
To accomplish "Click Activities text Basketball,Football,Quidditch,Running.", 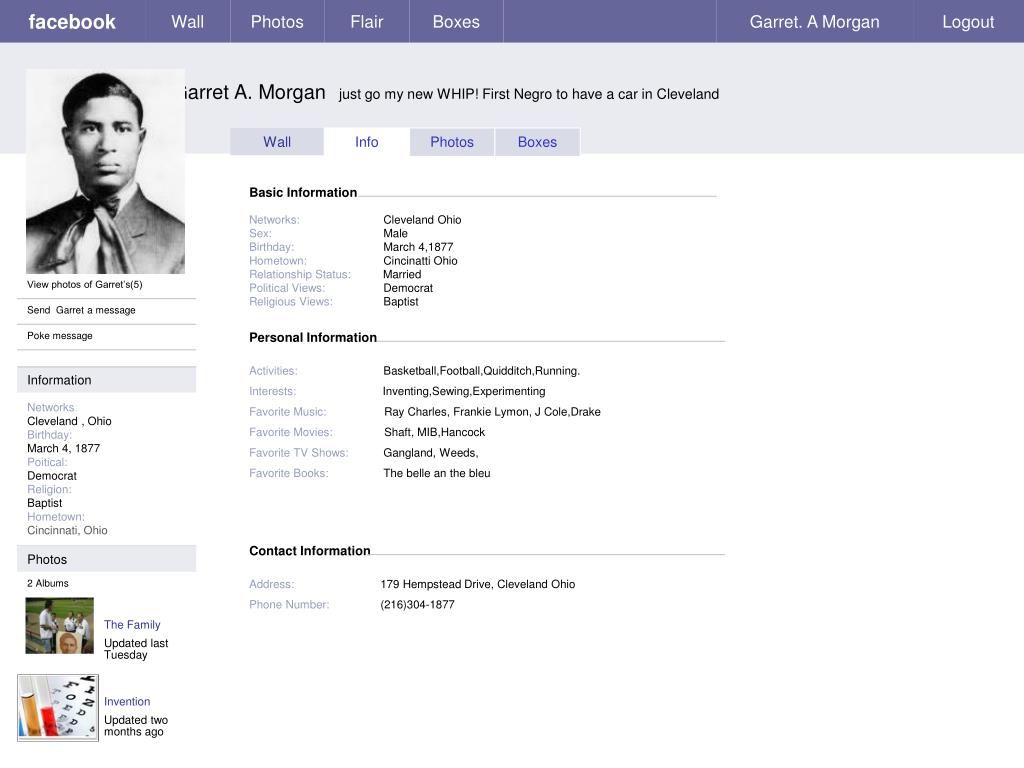I will (481, 371).
